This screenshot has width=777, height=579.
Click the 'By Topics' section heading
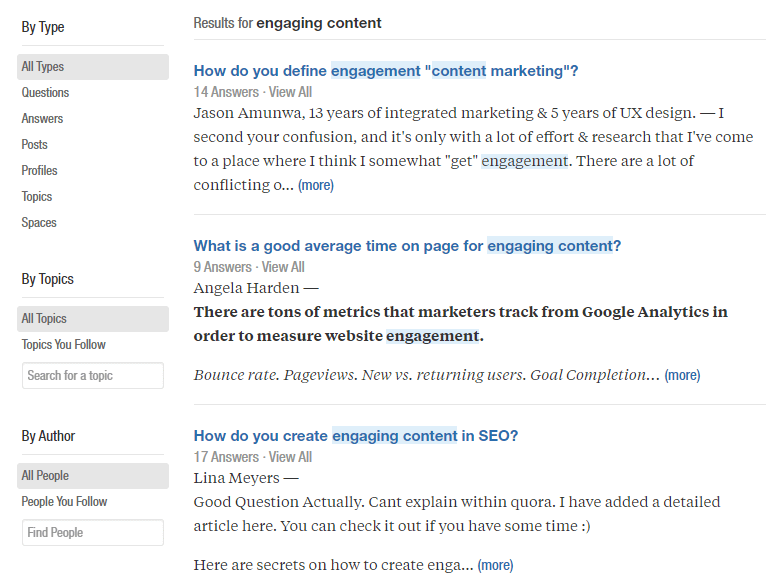click(x=48, y=279)
